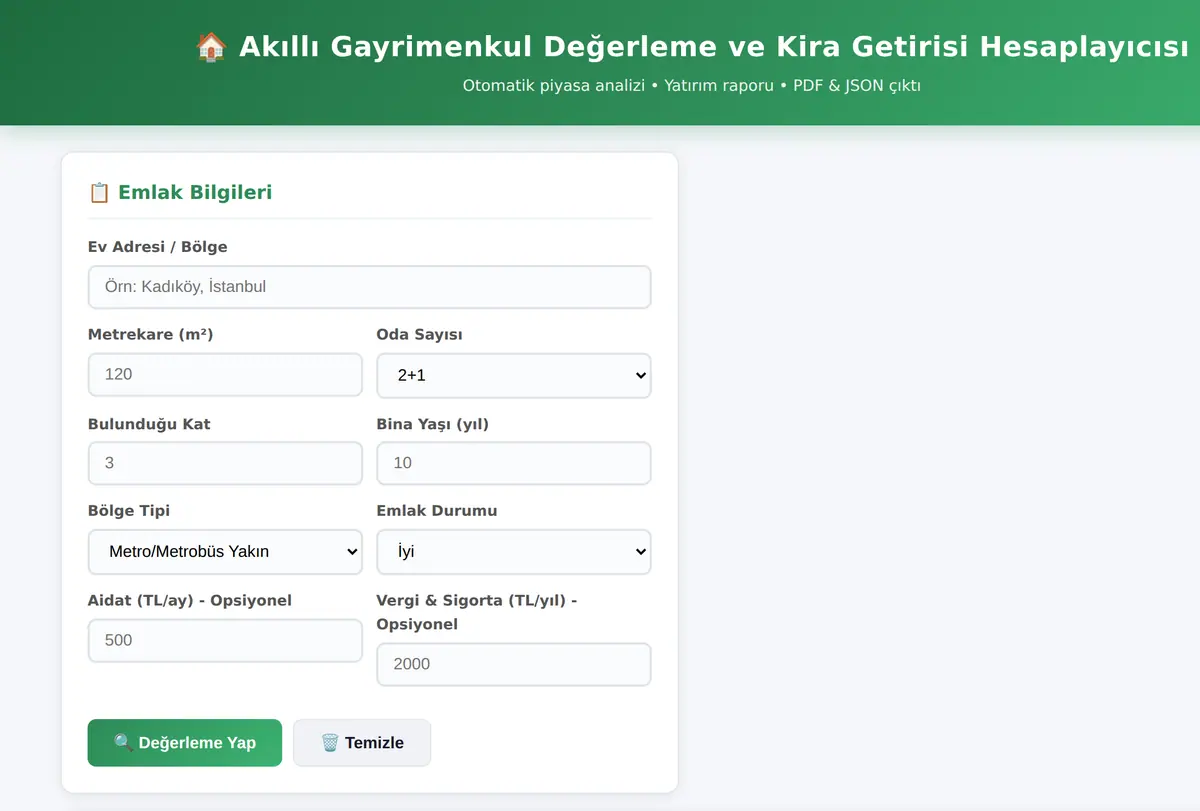
Task: Click the Bina Yaşı (yıl) label
Action: coord(433,424)
